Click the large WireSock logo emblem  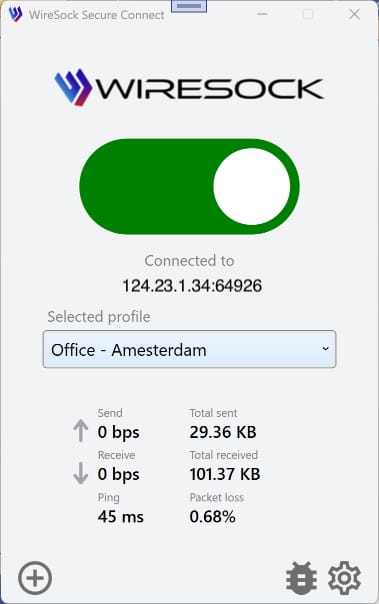tap(73, 87)
